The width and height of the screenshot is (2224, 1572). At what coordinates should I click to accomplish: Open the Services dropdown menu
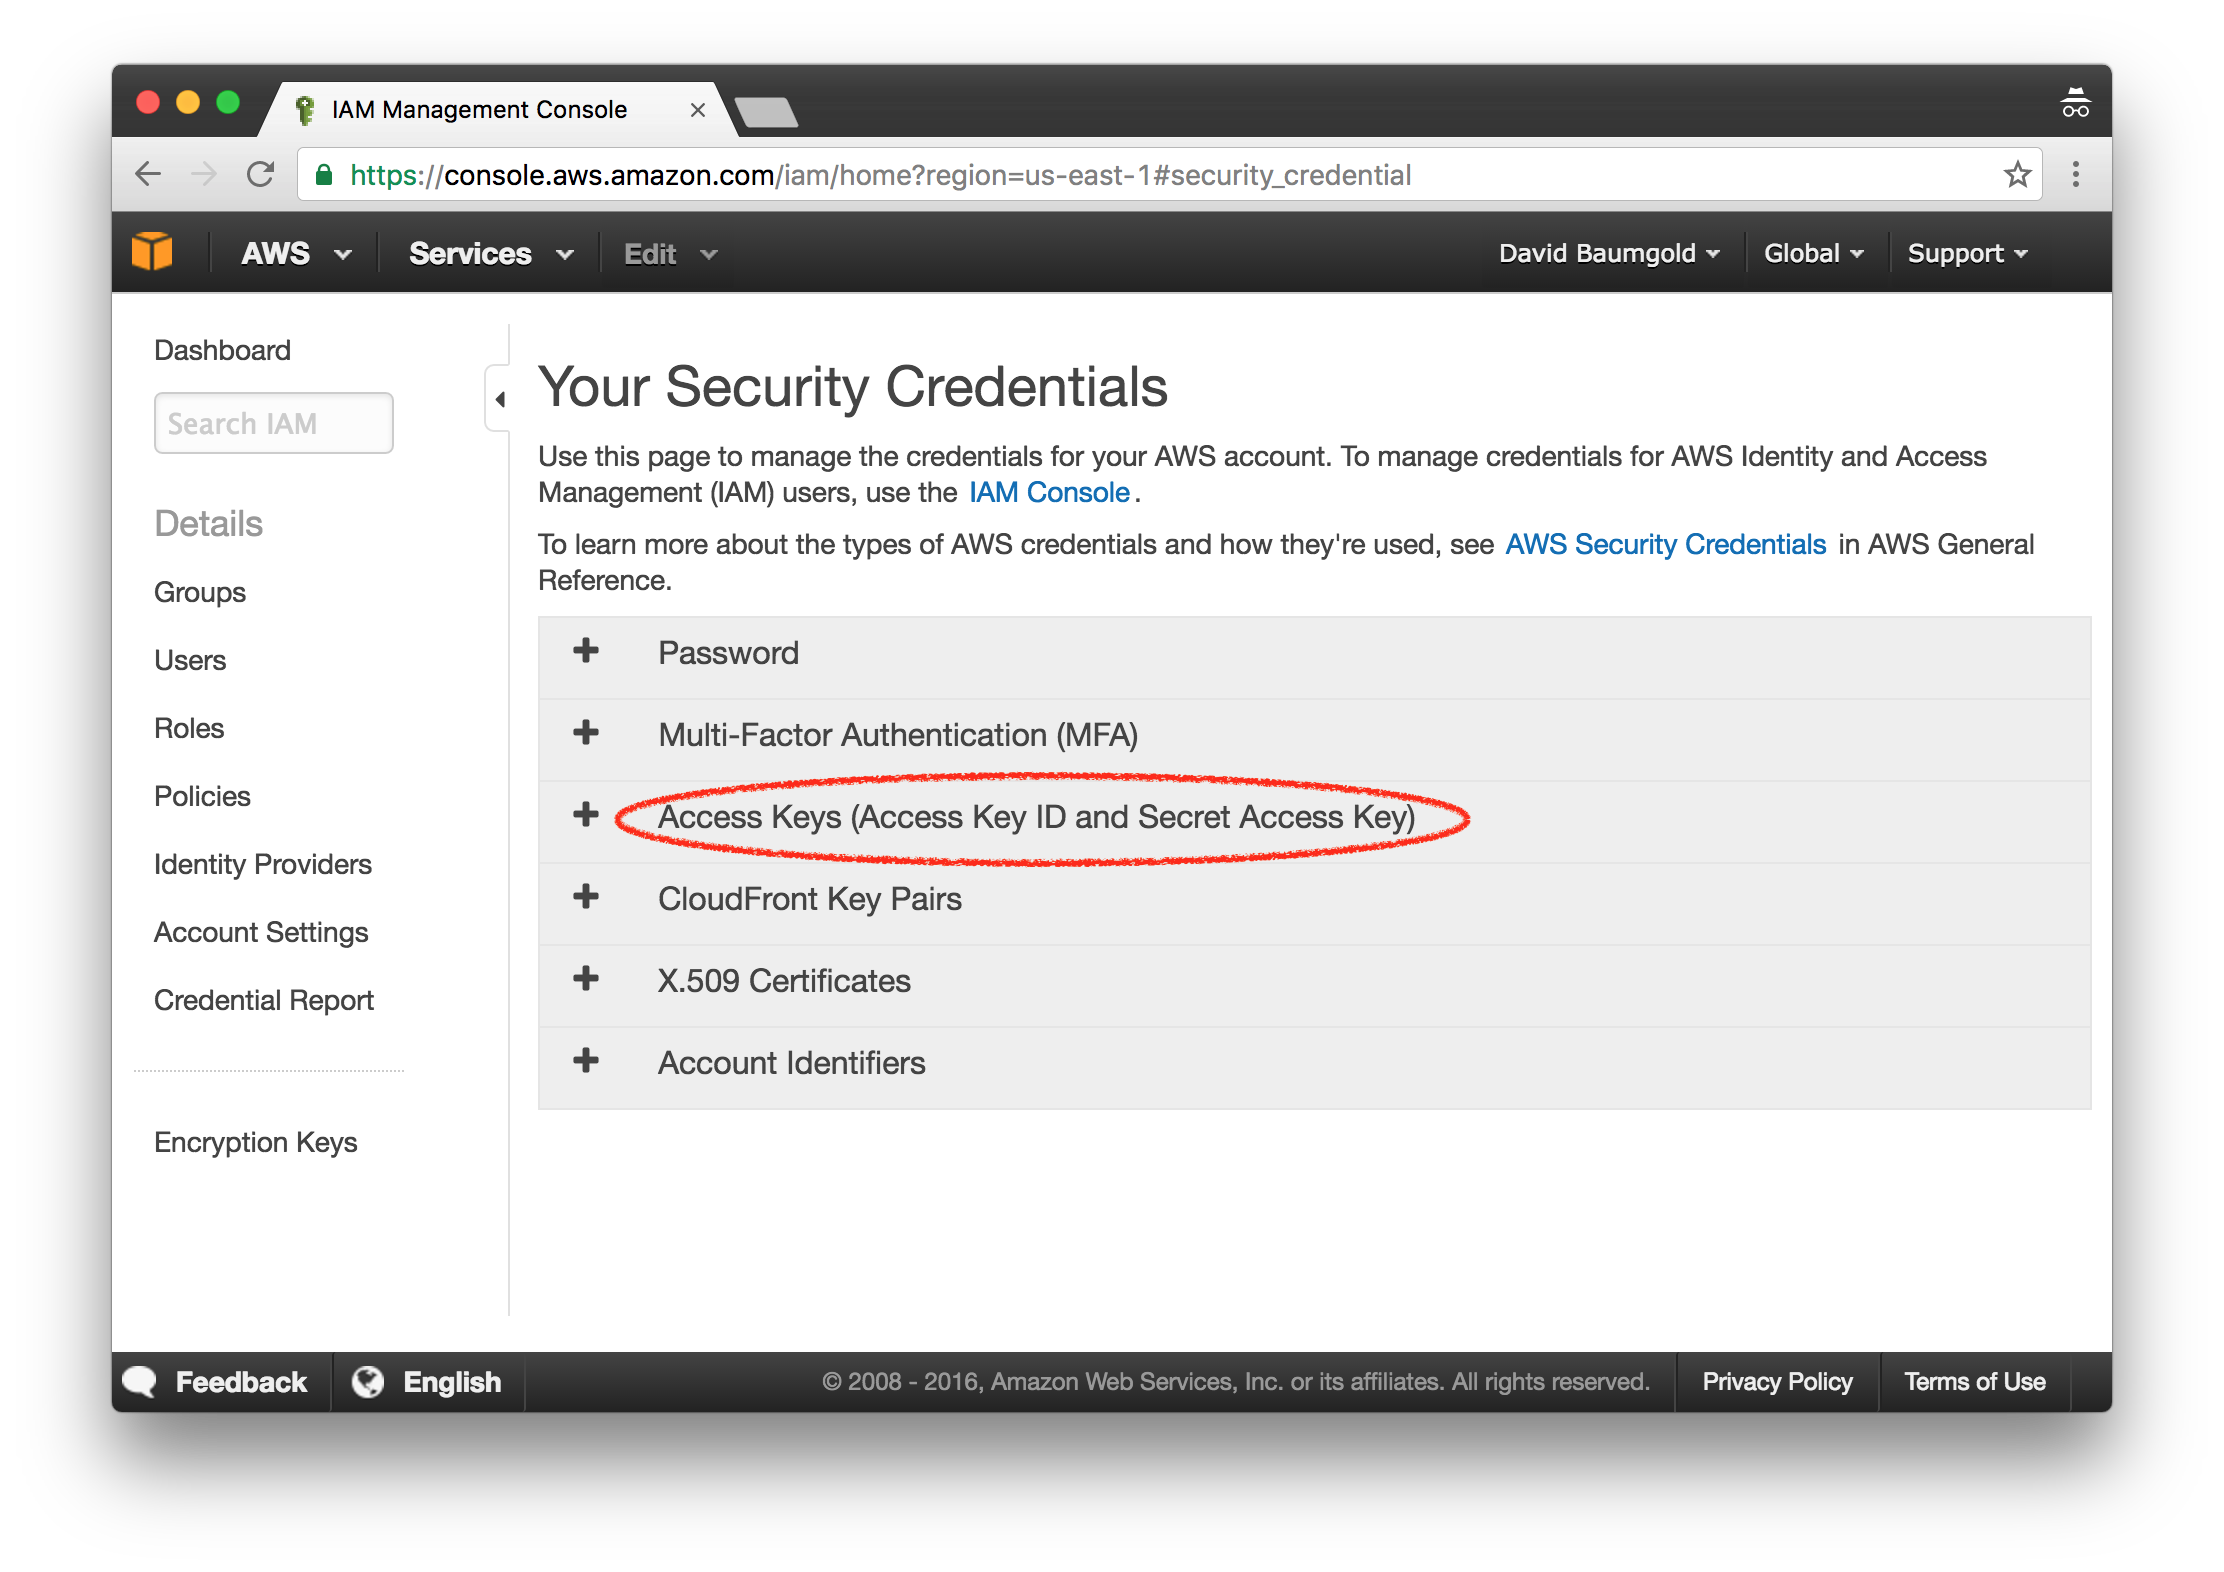click(x=491, y=253)
